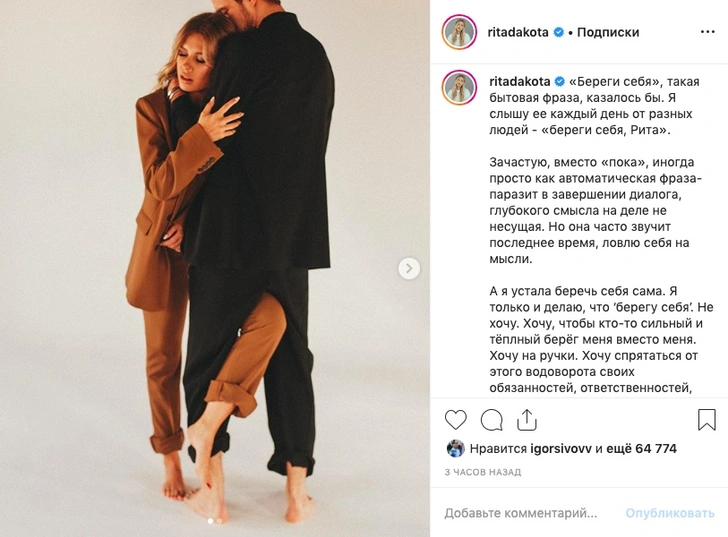This screenshot has height=537, width=728.
Task: Open the 3 ЧАСОВ НАЗАД timestamp
Action: (483, 472)
